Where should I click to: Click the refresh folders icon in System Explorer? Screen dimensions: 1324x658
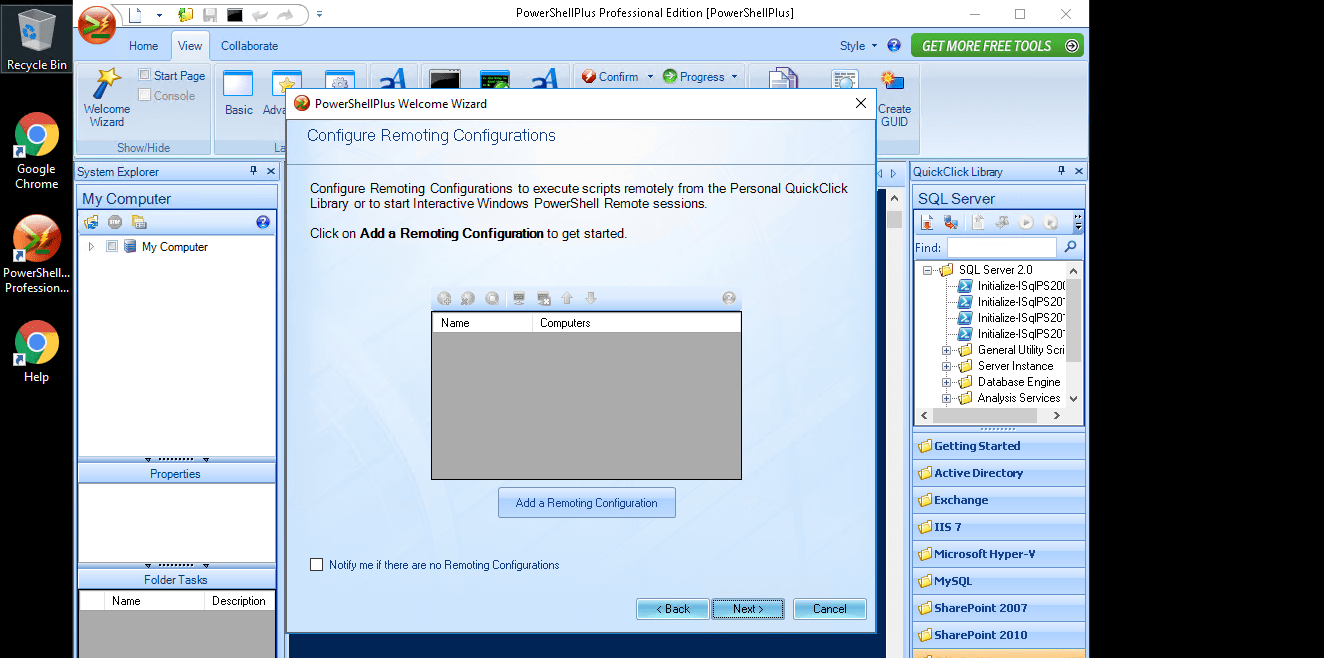coord(91,223)
